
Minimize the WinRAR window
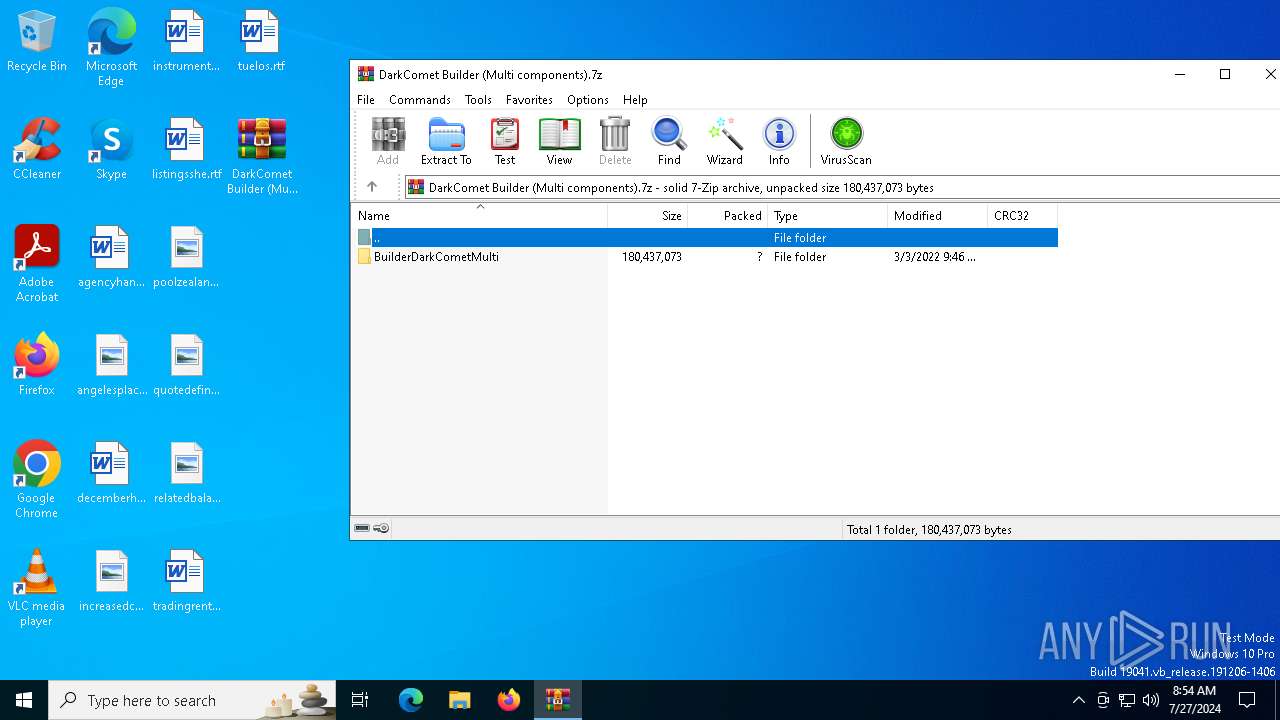coord(1180,74)
